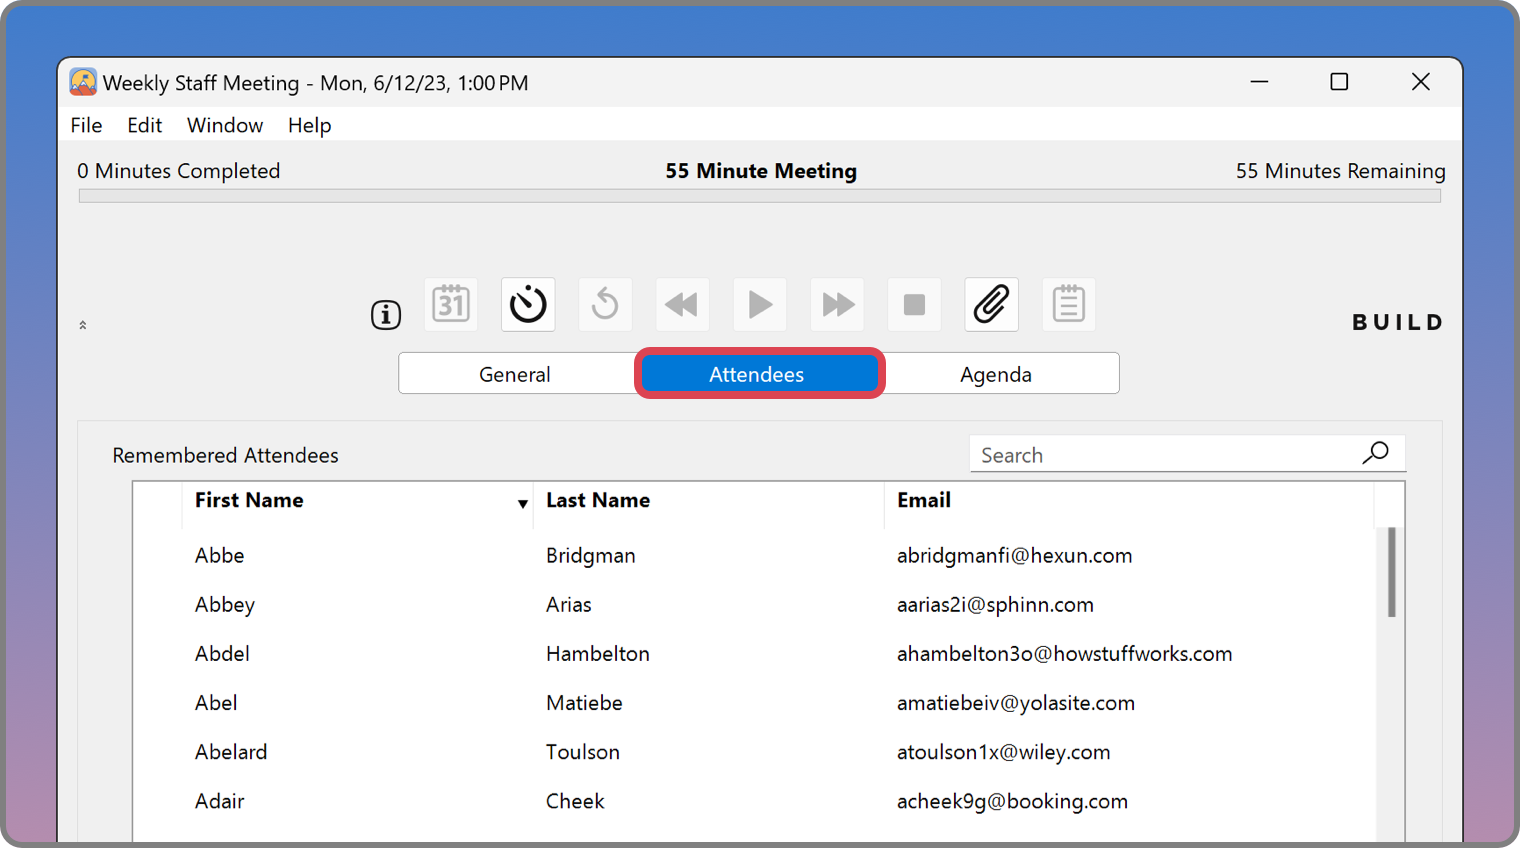
Task: Click the rewind button
Action: [682, 304]
